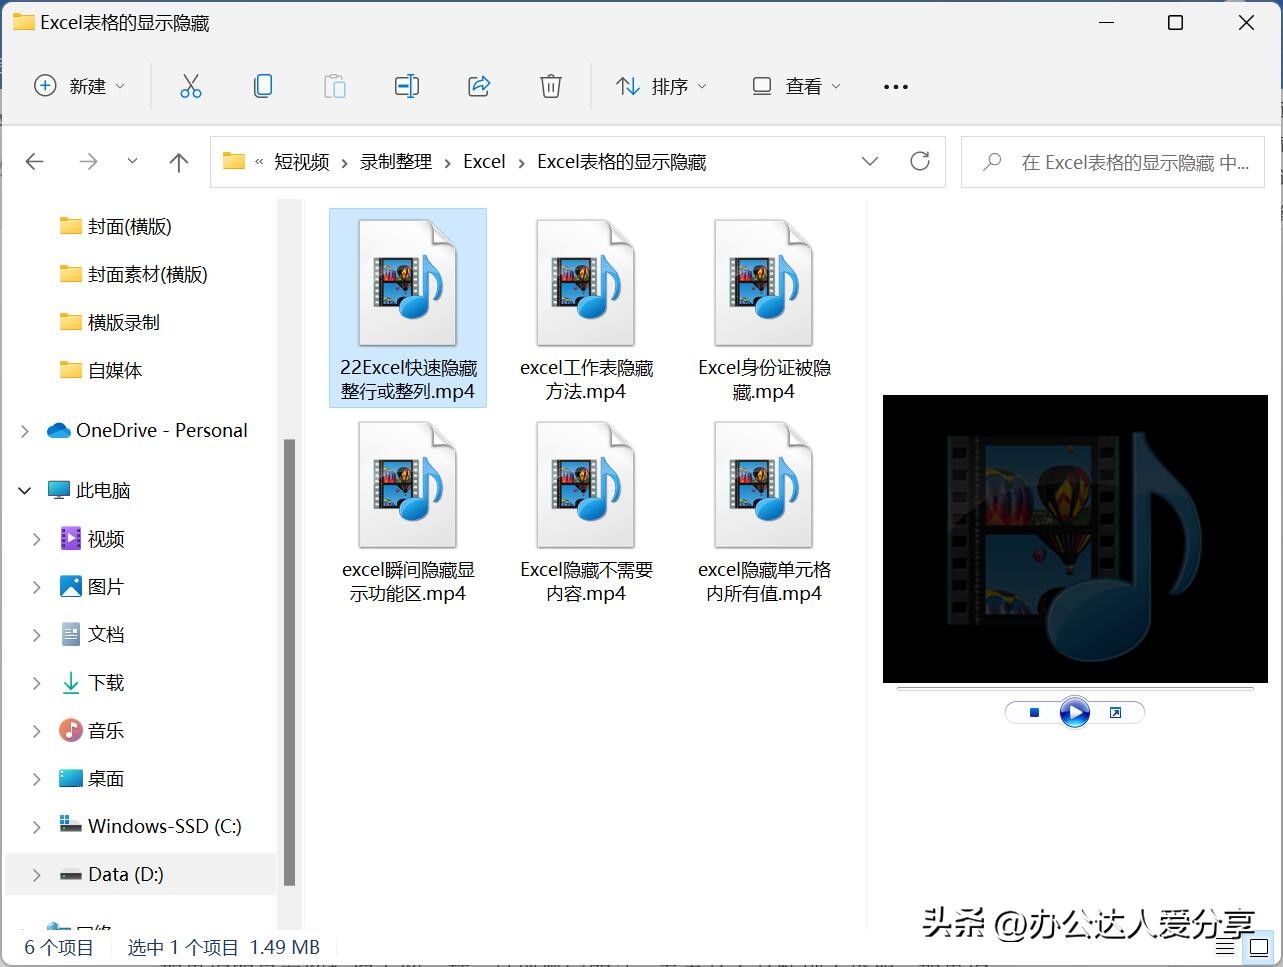Navigate to Excel via the breadcrumb
Image resolution: width=1283 pixels, height=967 pixels.
pyautogui.click(x=484, y=161)
